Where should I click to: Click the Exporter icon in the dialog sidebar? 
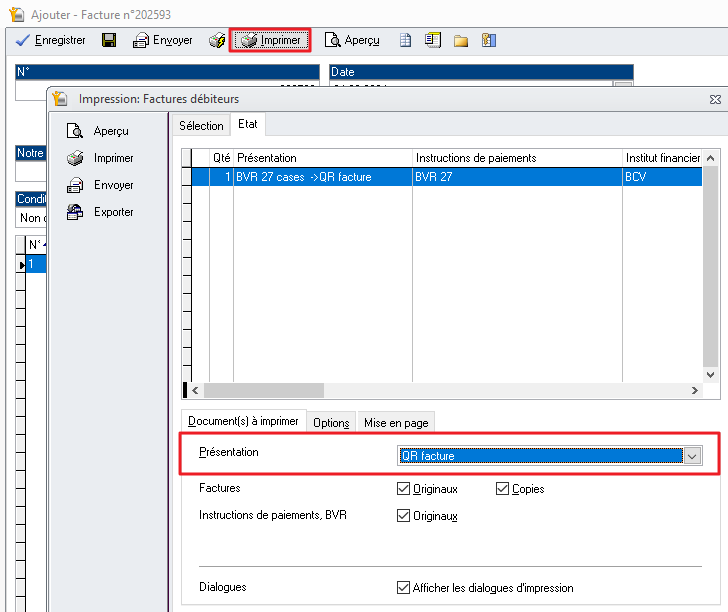pos(75,212)
